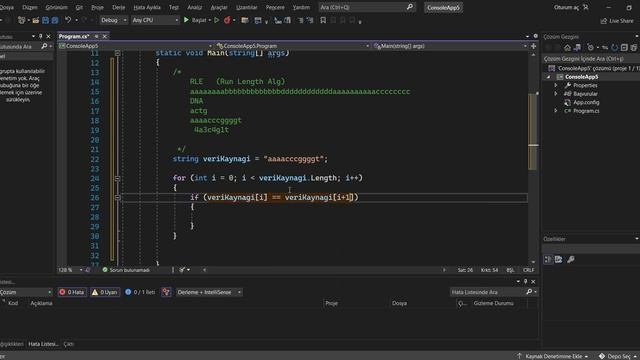Toggle auto-hide pin of Error List panel

point(525,282)
